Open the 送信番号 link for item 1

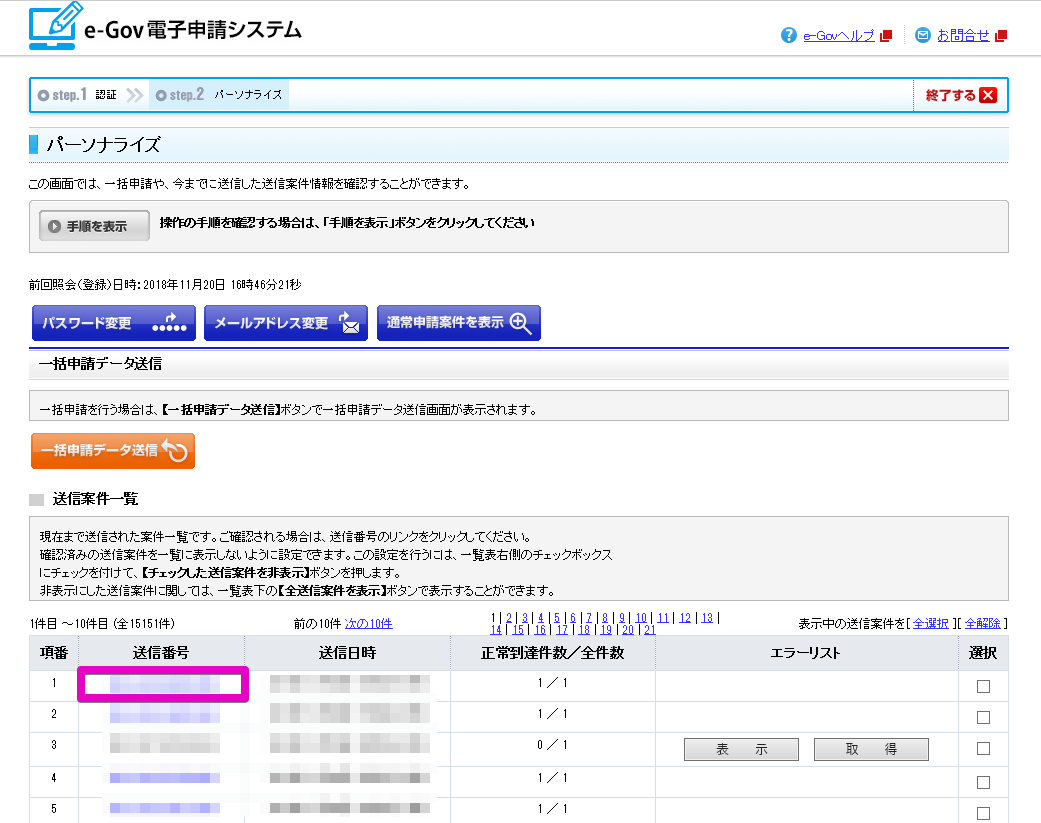165,684
